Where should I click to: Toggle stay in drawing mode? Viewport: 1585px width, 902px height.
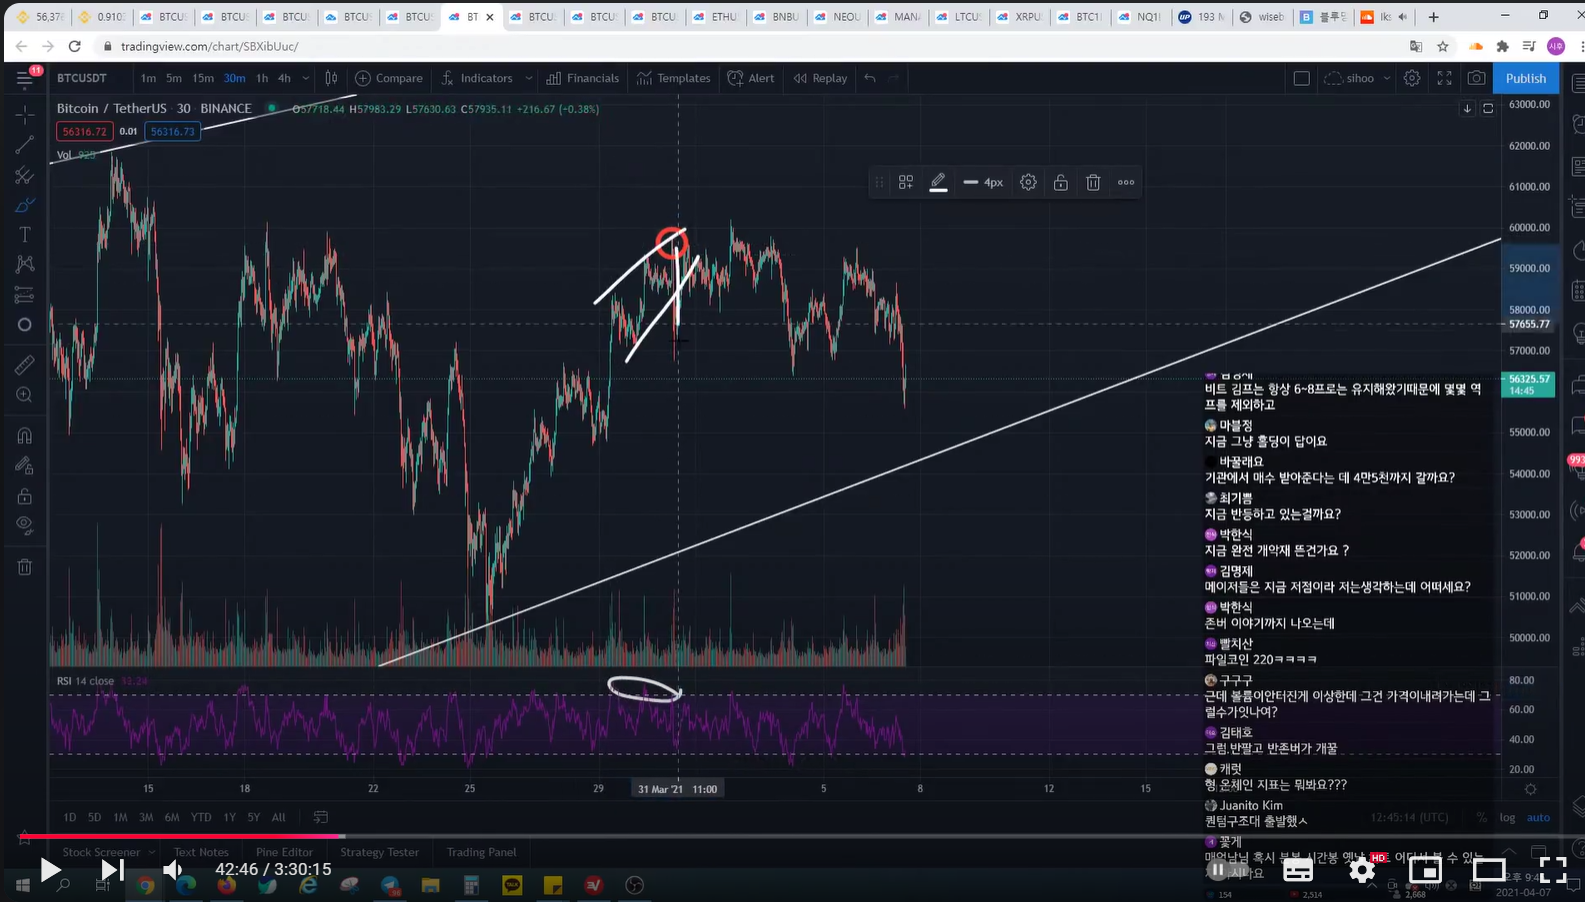point(25,466)
